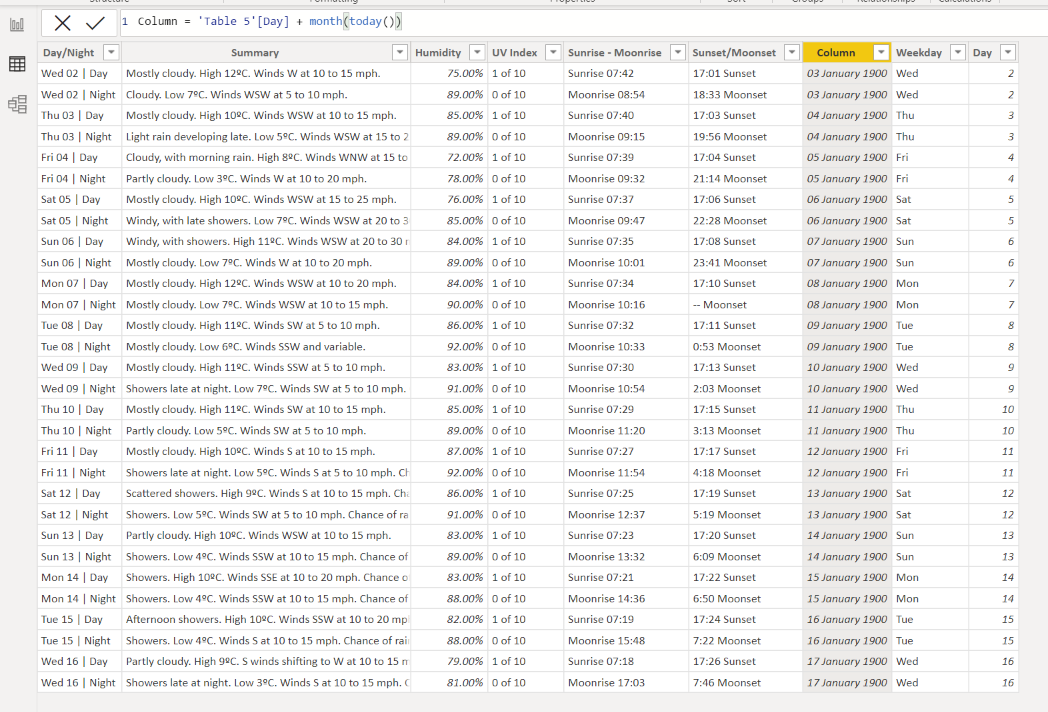Select the "Sunrise 07:18" cell
This screenshot has height=712, width=1048.
tap(626, 661)
